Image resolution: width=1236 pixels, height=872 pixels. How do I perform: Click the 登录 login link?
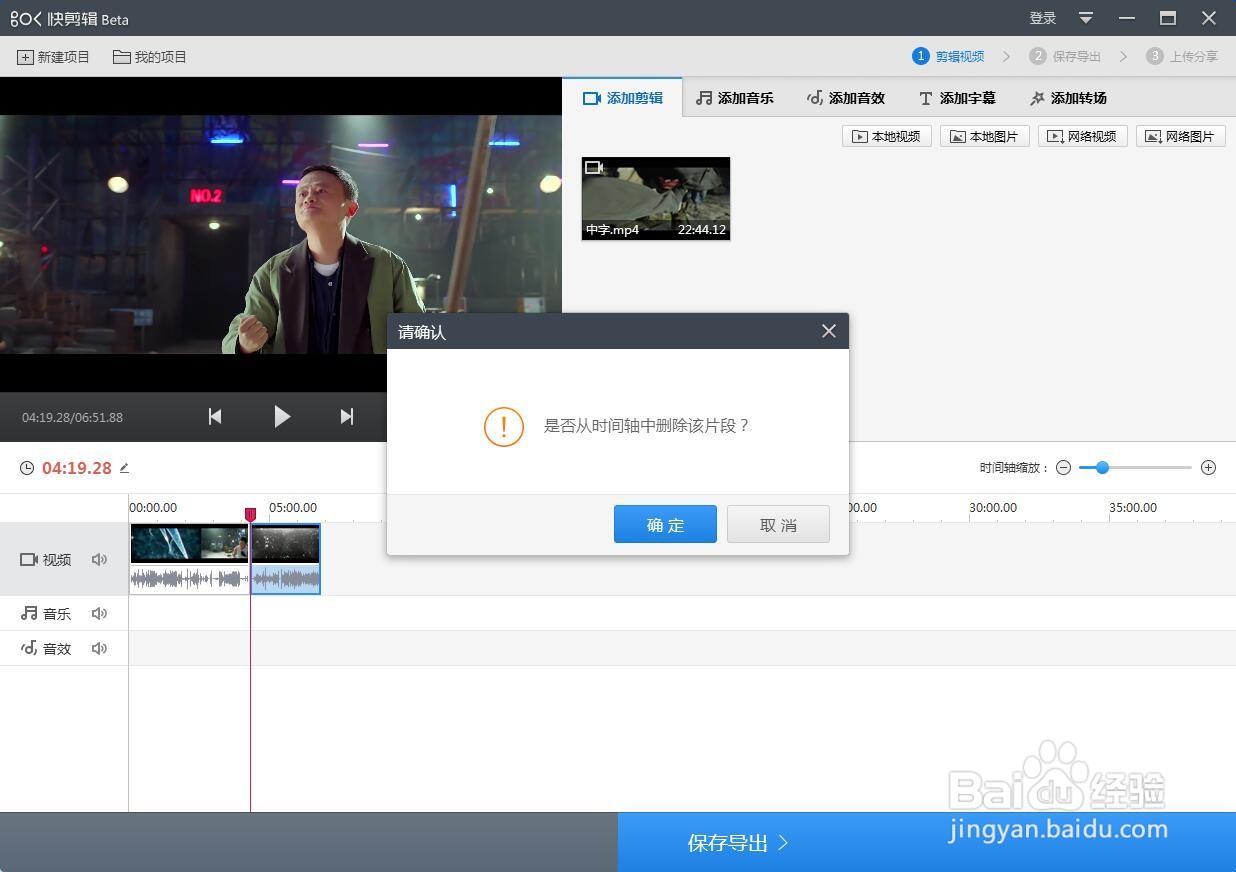point(1043,18)
